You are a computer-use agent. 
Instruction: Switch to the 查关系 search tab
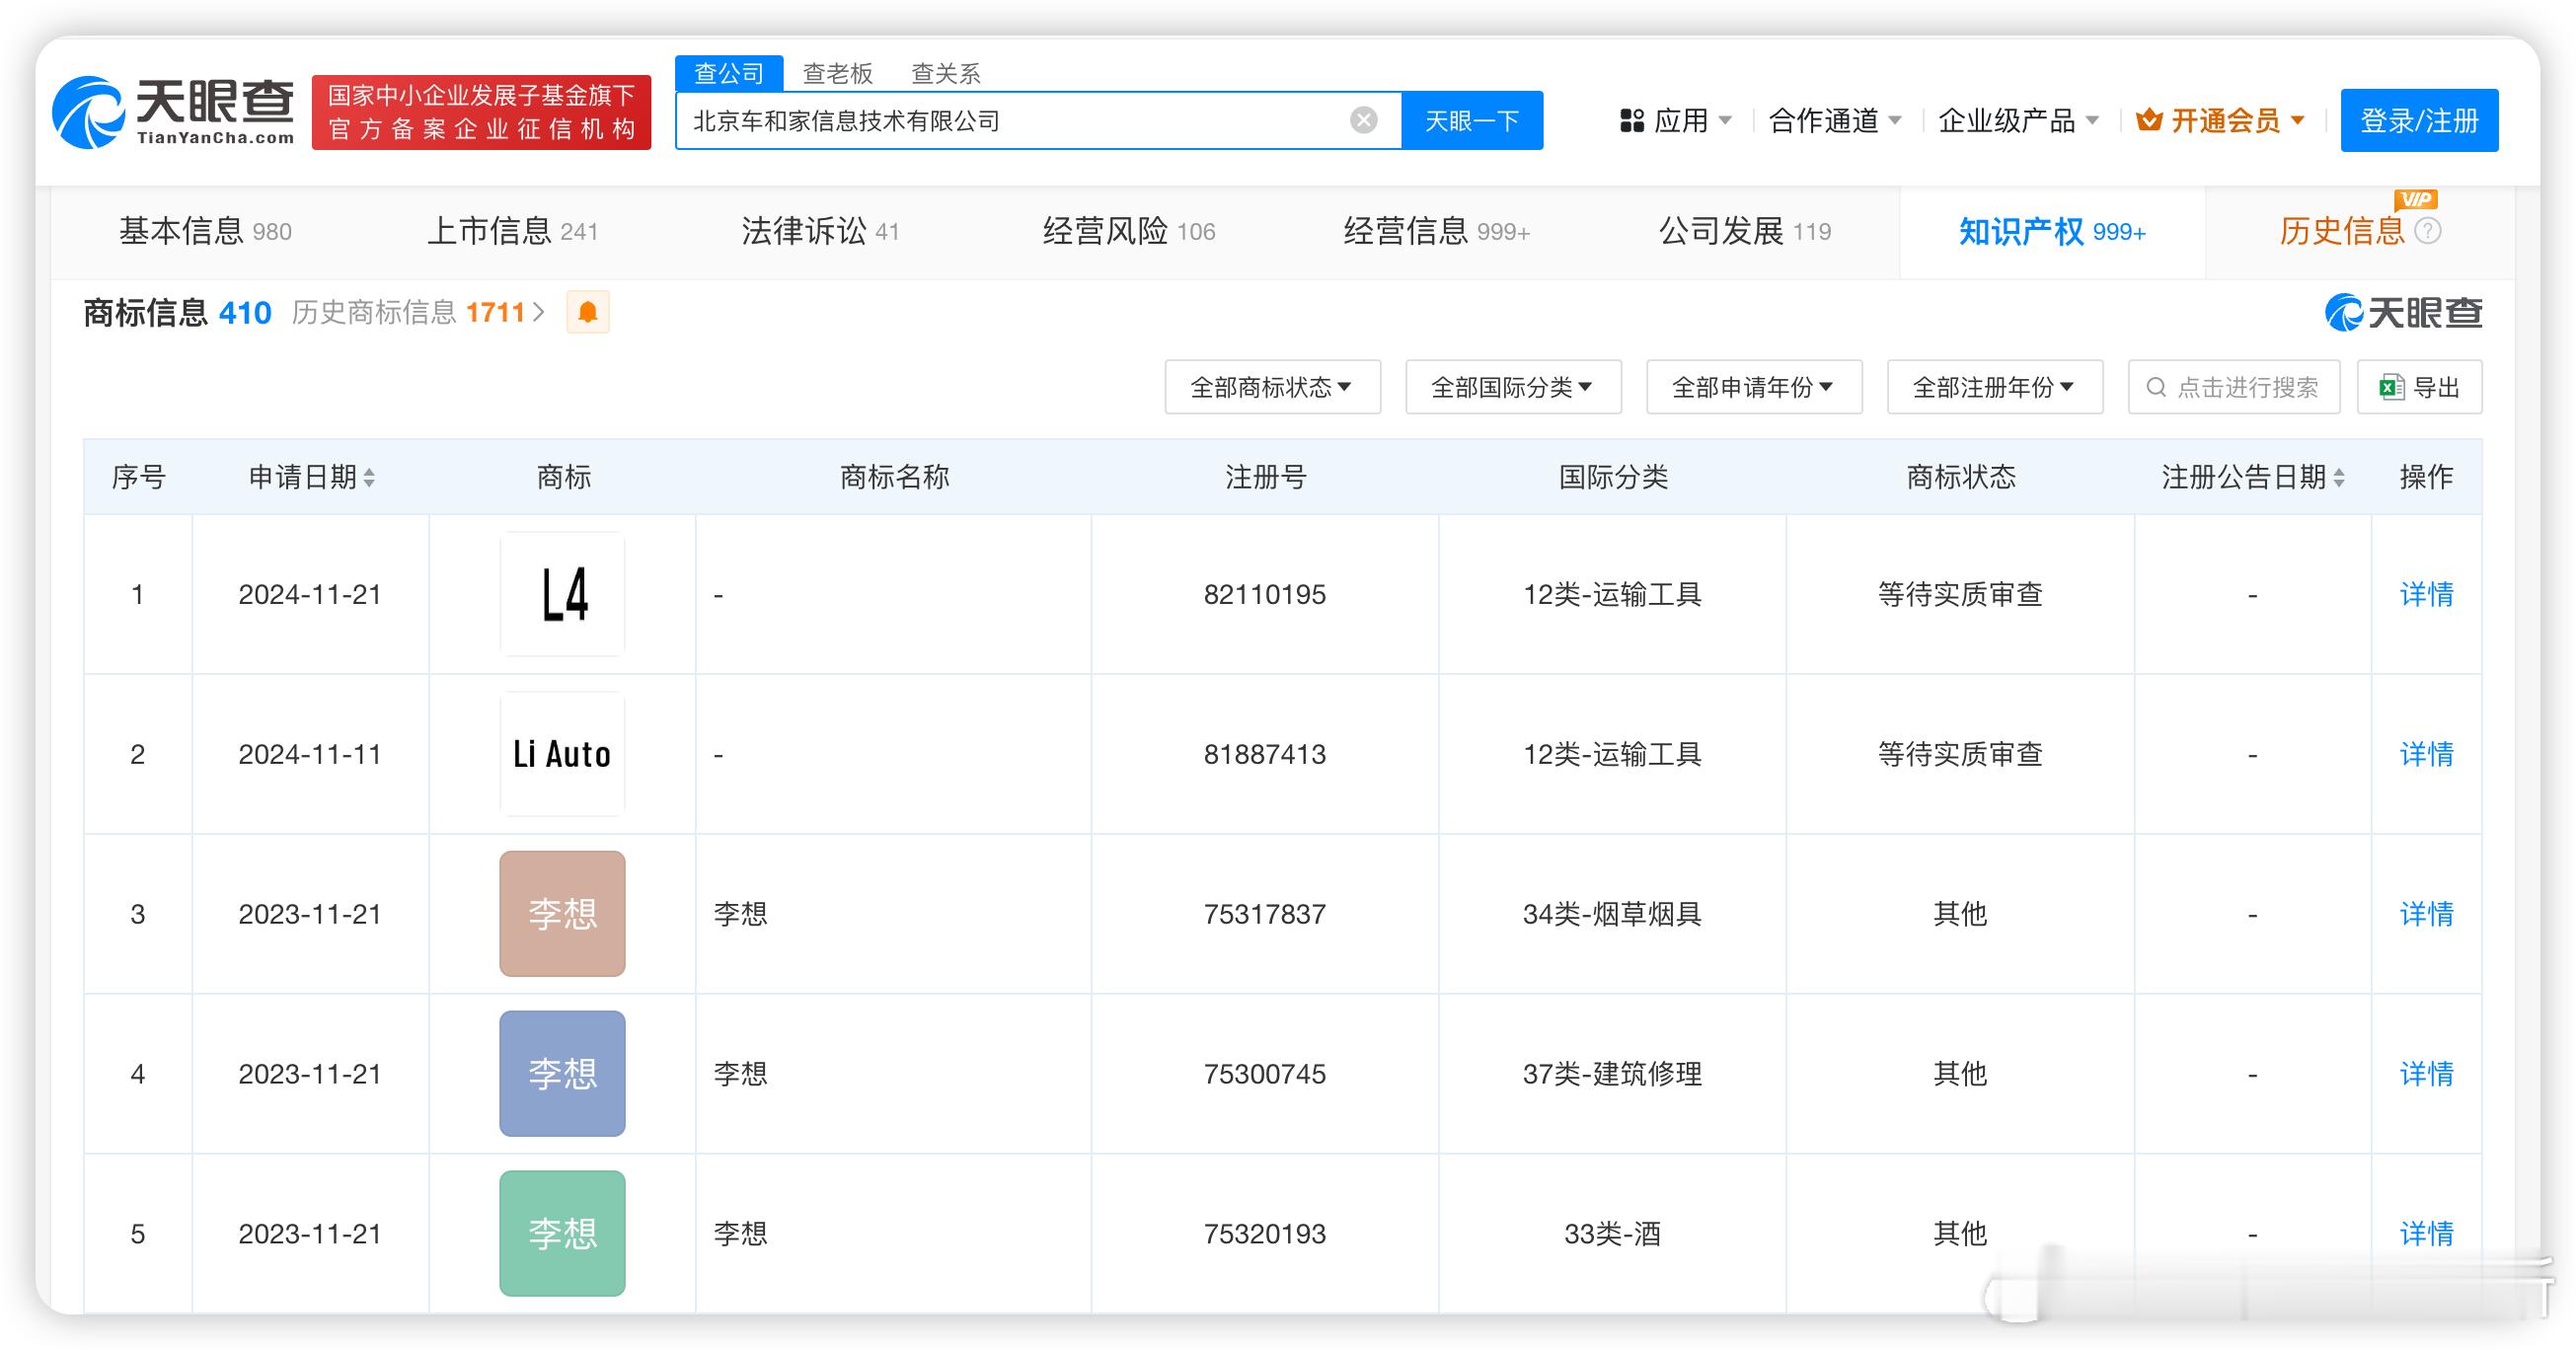pos(946,73)
